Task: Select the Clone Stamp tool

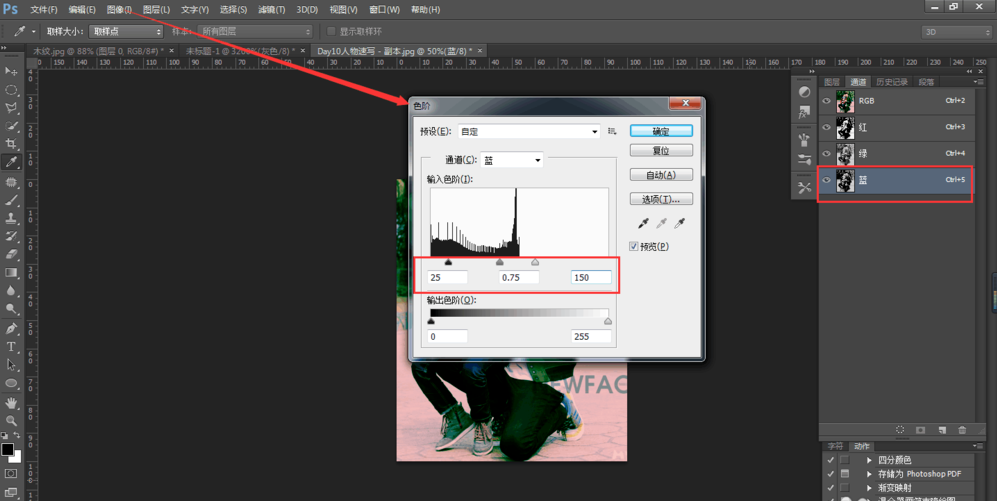Action: coord(11,218)
